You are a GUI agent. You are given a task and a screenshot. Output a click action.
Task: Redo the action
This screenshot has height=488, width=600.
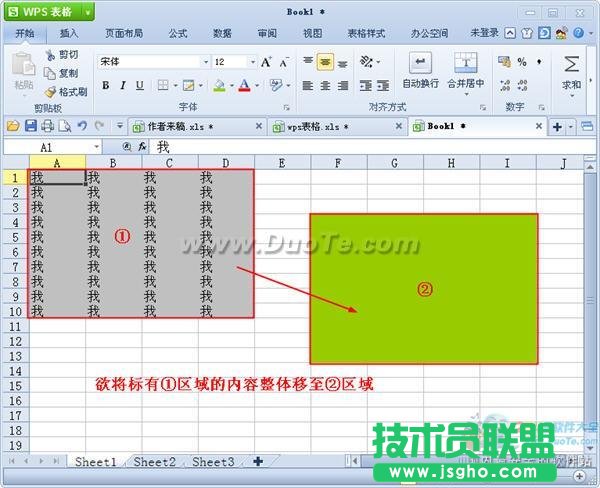(99, 126)
